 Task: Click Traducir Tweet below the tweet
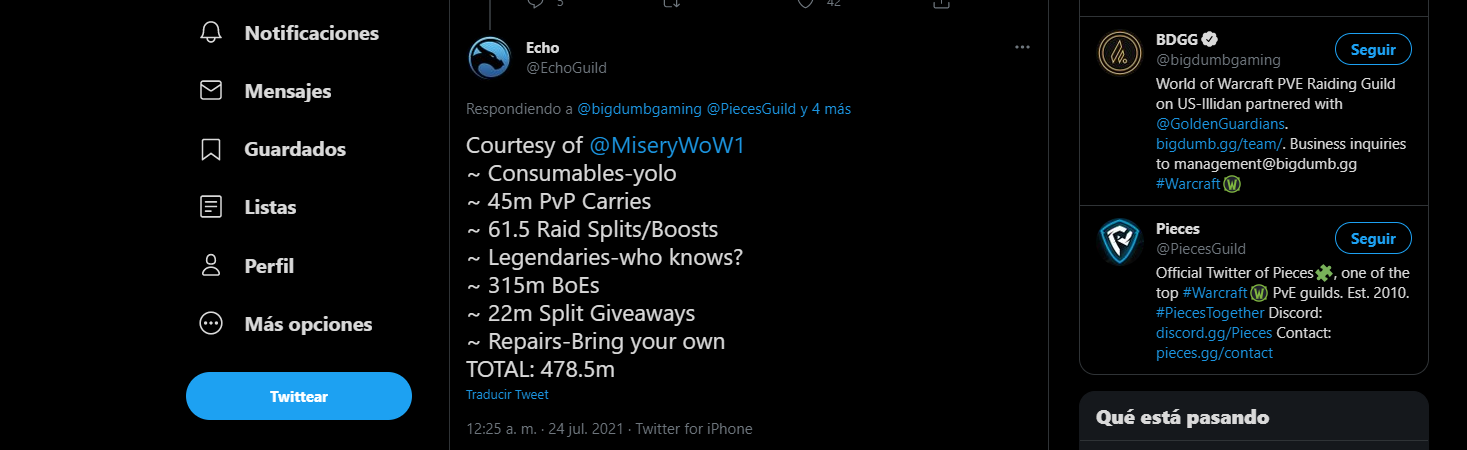click(507, 395)
